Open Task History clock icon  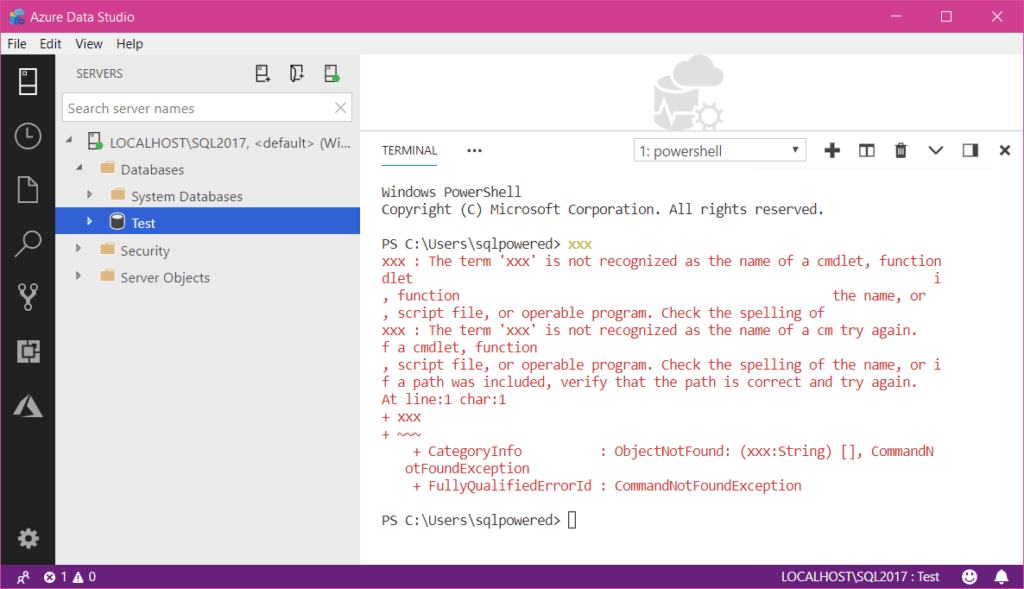(x=28, y=136)
